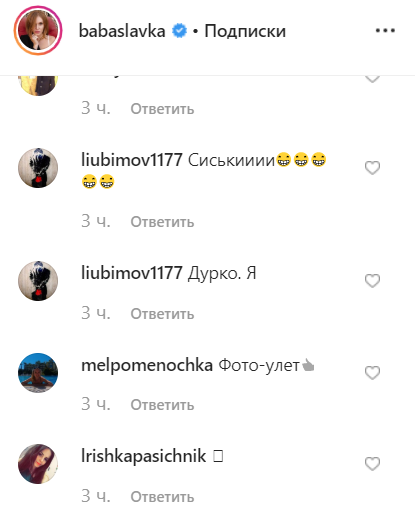This screenshot has width=415, height=530.
Task: Open Irishkapasichnik's avatar photo
Action: point(38,464)
